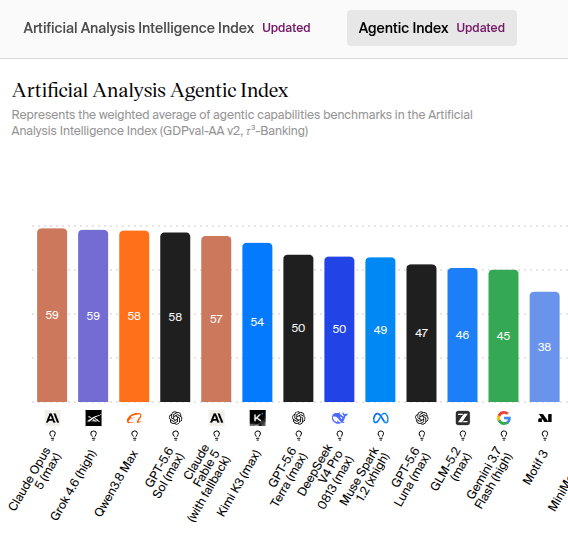Click the Google G logo under Gemini bar
Viewport: 568px width, 543px height.
504,418
